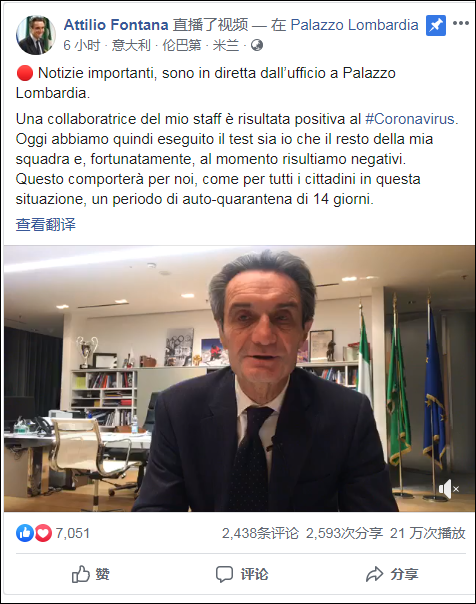View the 2,593次分享 shares list
The image size is (476, 604).
click(344, 533)
